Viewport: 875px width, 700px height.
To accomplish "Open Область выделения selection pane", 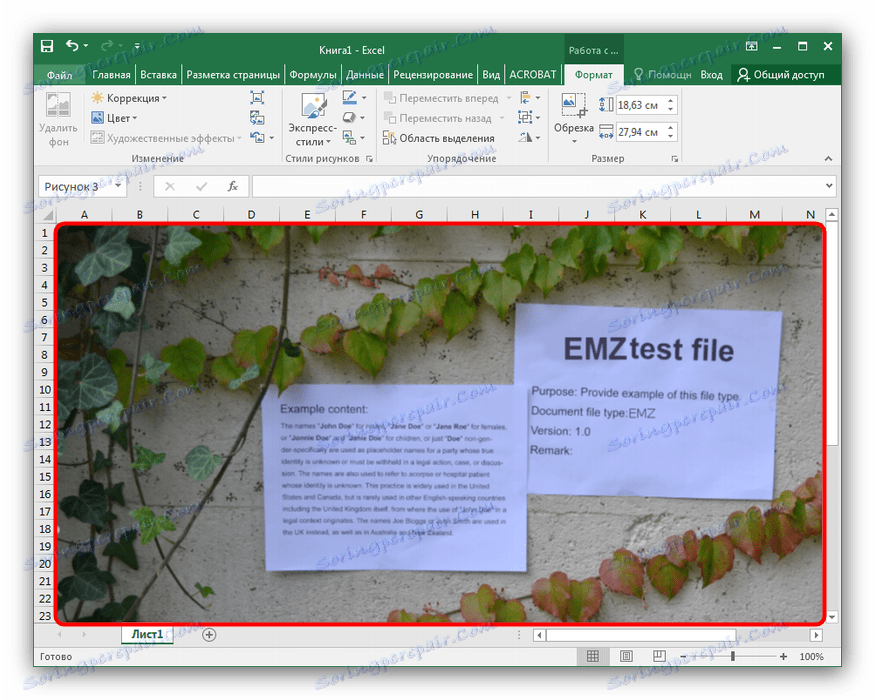I will pyautogui.click(x=439, y=138).
